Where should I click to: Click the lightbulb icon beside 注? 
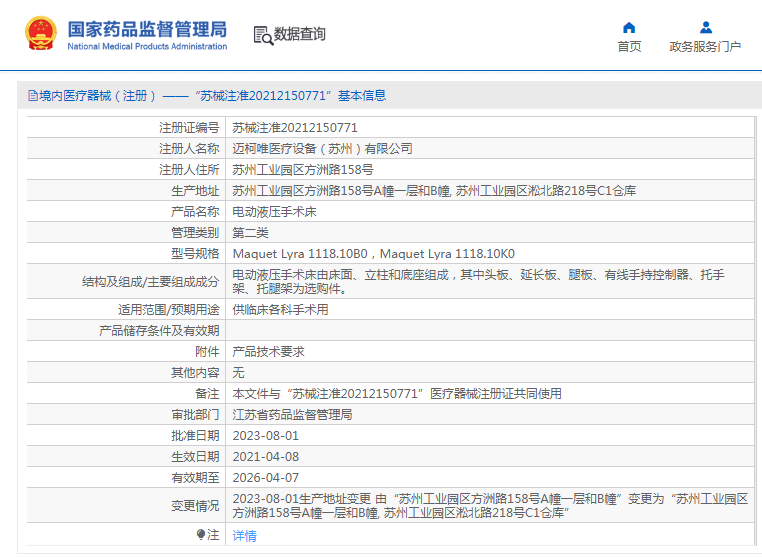coord(201,535)
